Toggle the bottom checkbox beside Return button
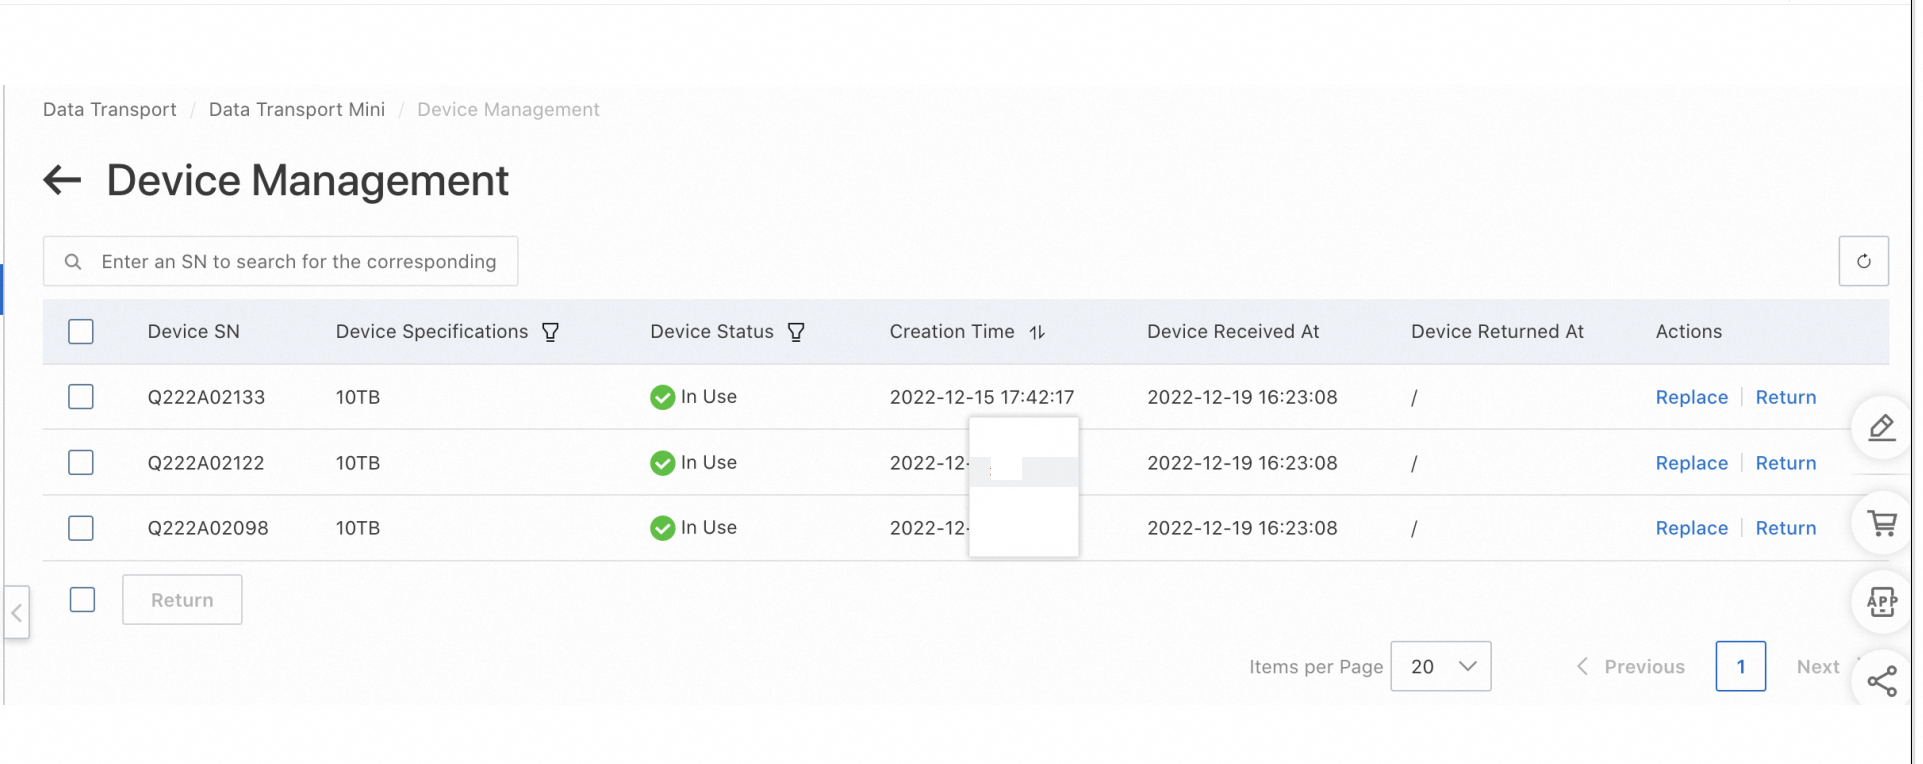Viewport: 1923px width, 764px height. tap(83, 600)
